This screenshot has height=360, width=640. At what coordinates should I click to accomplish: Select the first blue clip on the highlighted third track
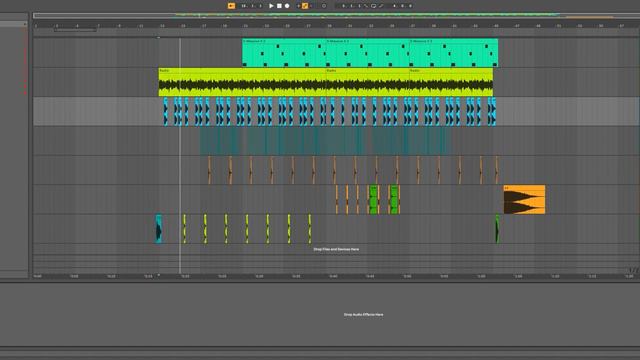click(x=166, y=111)
